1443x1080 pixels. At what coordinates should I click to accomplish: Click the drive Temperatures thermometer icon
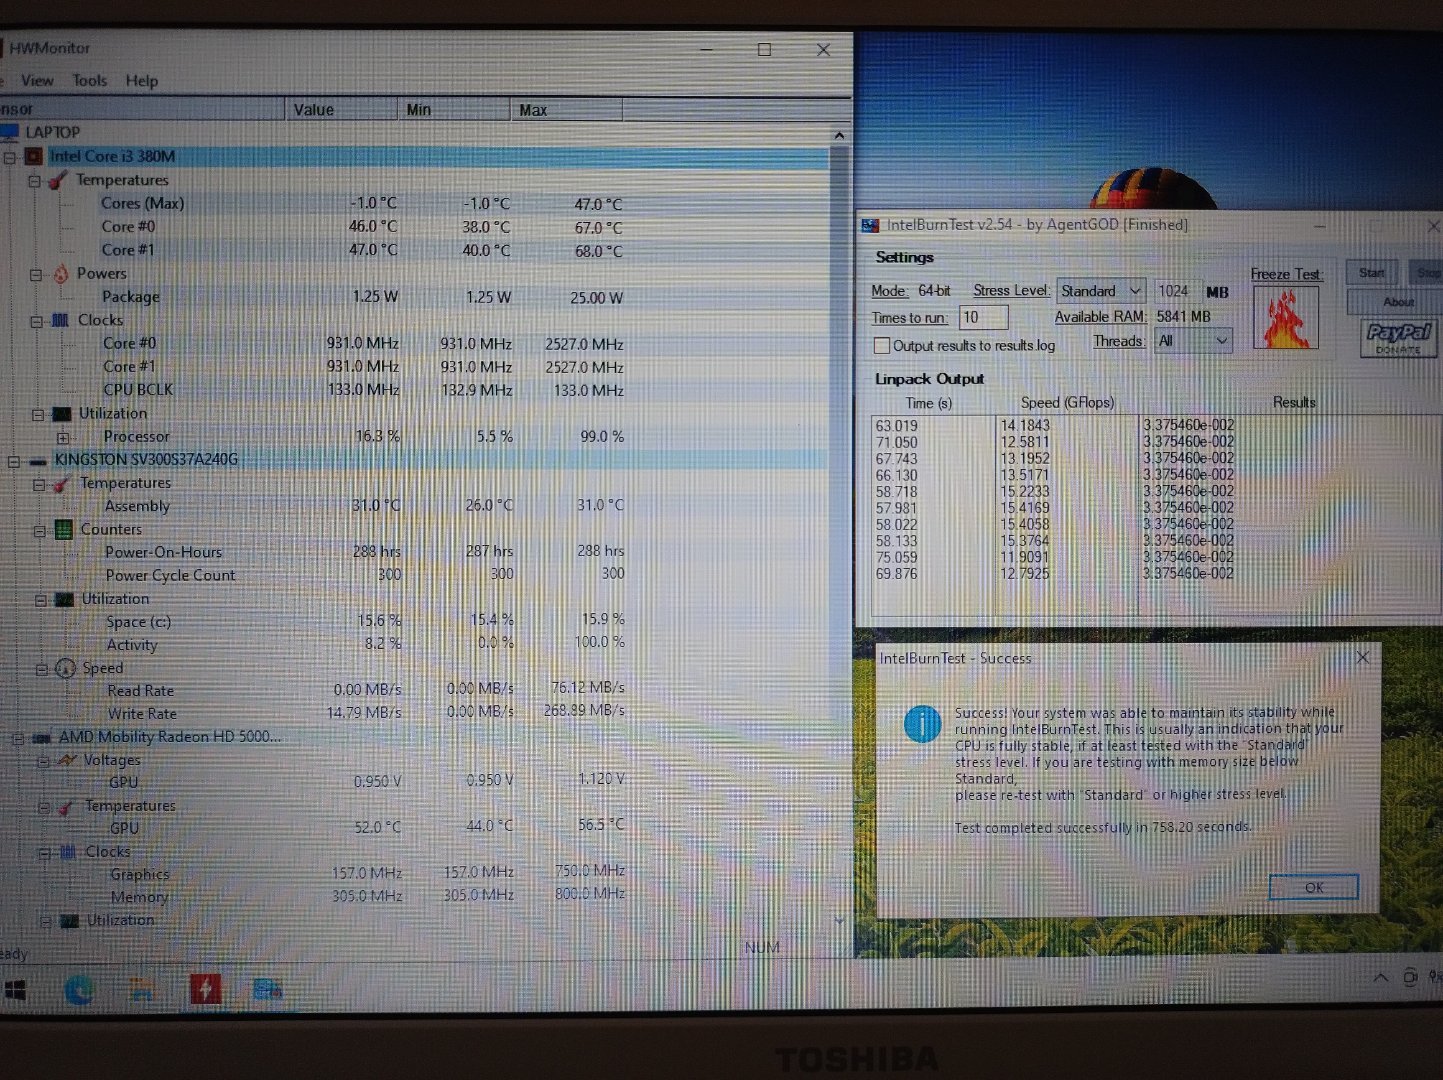click(x=62, y=484)
